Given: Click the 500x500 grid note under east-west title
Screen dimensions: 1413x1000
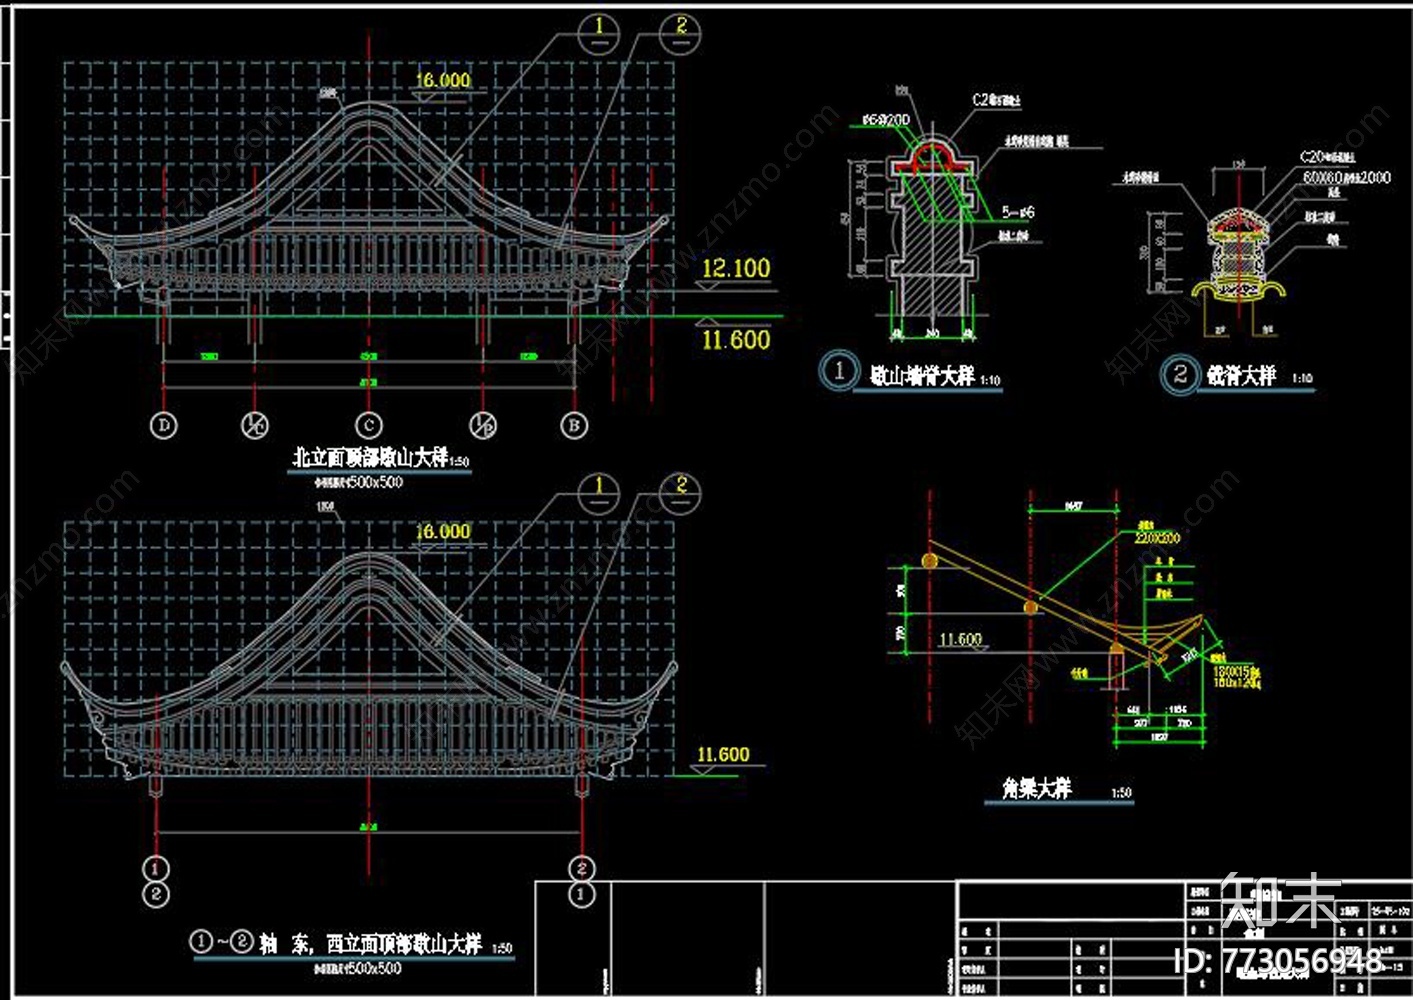Looking at the screenshot, I should pyautogui.click(x=359, y=968).
